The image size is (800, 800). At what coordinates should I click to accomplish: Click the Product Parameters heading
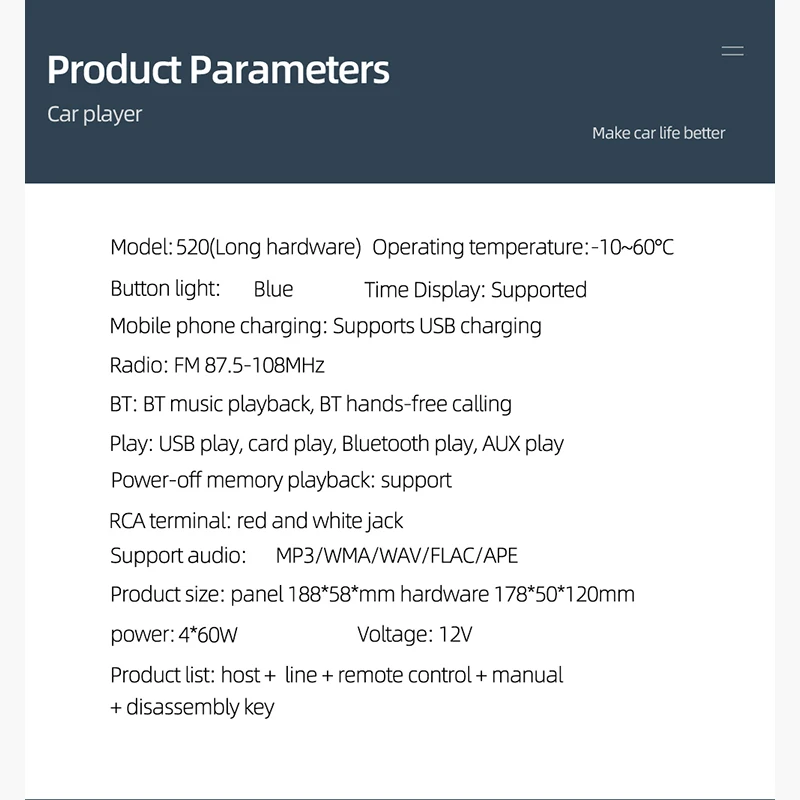click(x=218, y=70)
